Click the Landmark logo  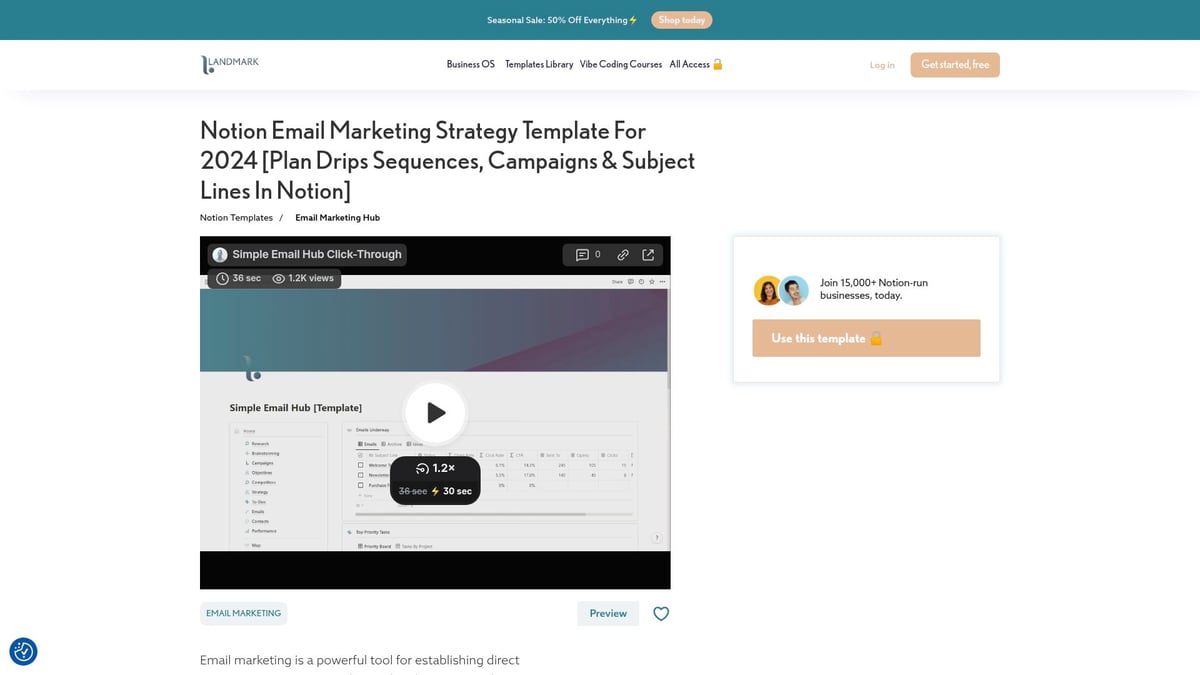pyautogui.click(x=229, y=64)
